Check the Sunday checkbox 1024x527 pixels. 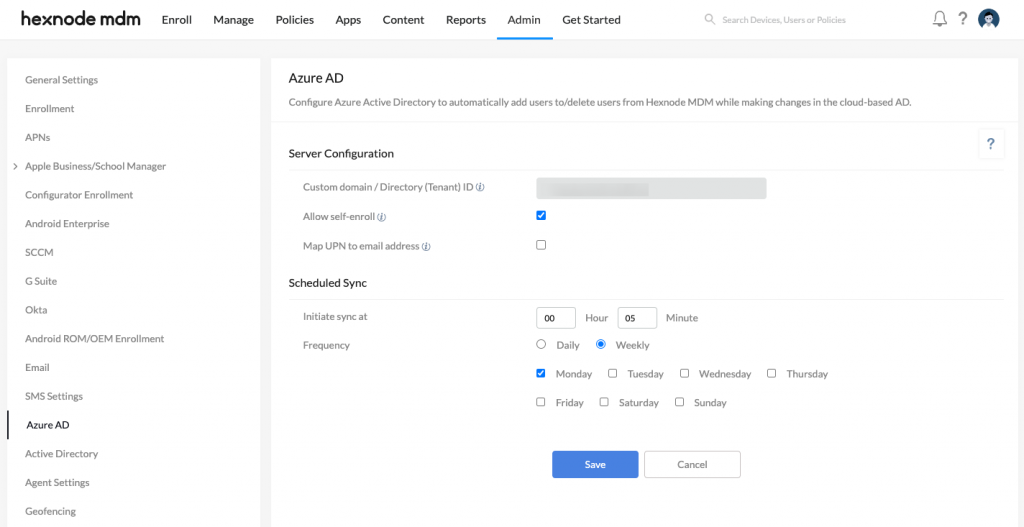click(x=679, y=402)
